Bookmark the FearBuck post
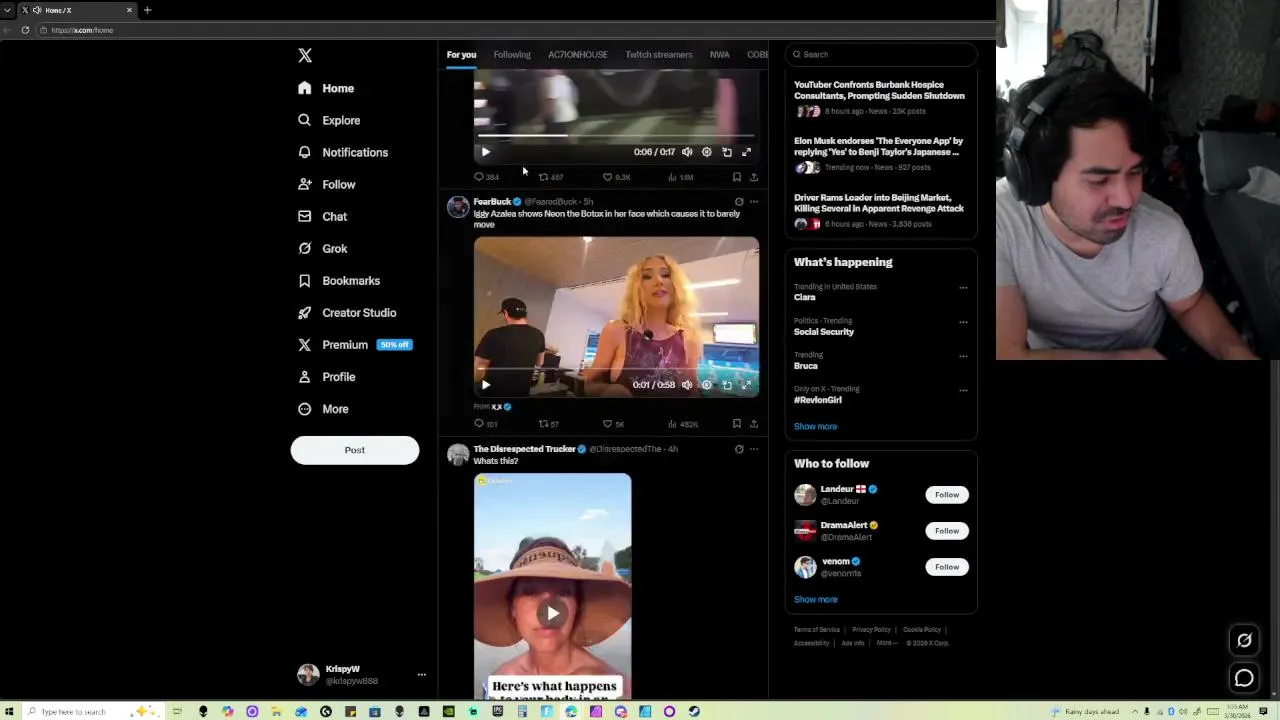 [737, 424]
